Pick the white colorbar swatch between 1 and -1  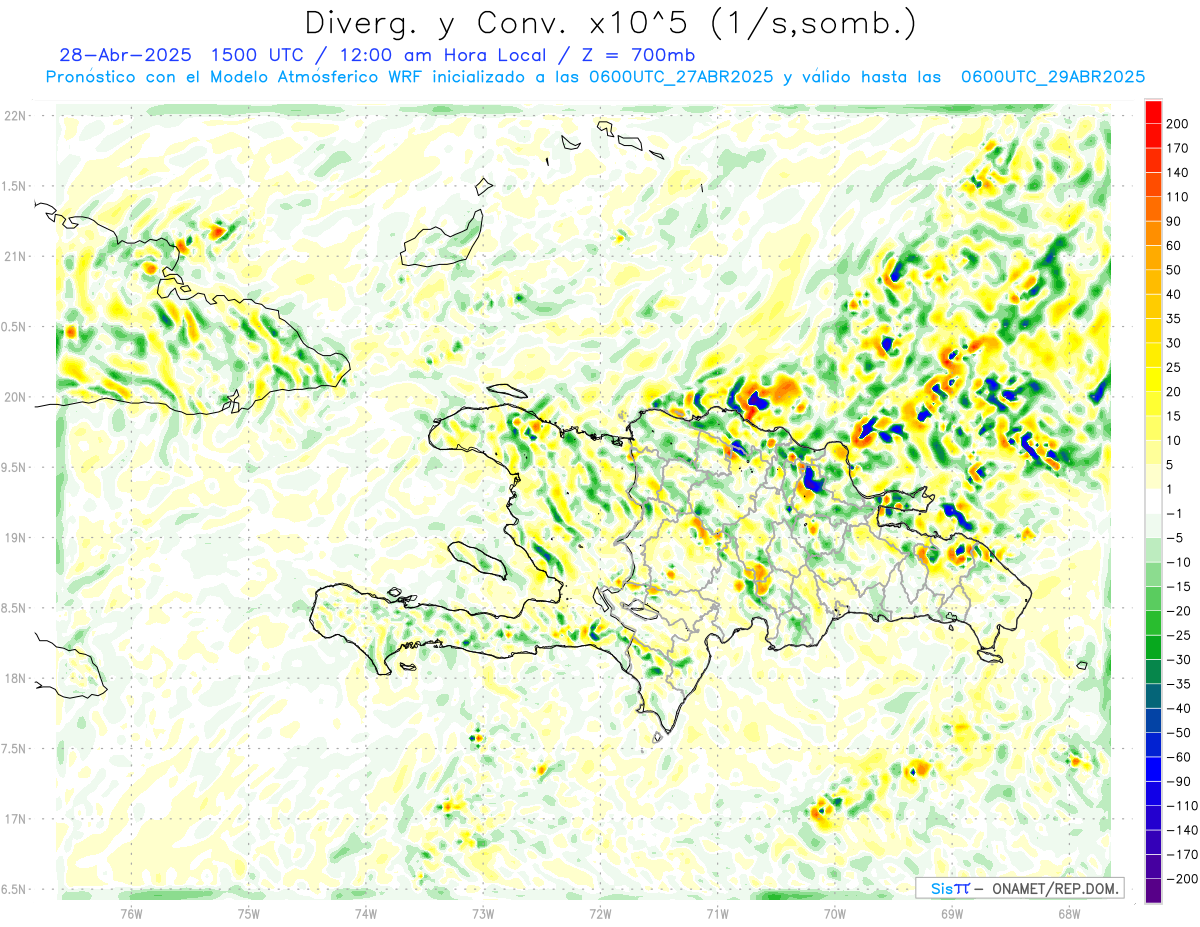1153,502
